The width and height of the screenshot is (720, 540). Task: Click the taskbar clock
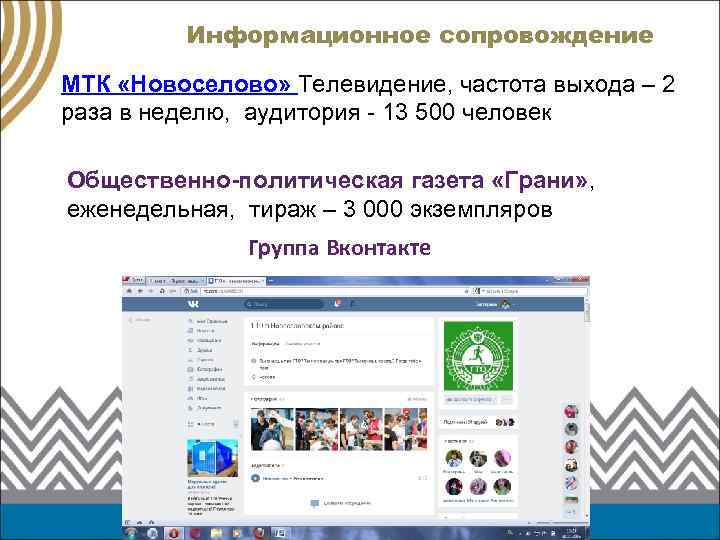click(x=572, y=533)
